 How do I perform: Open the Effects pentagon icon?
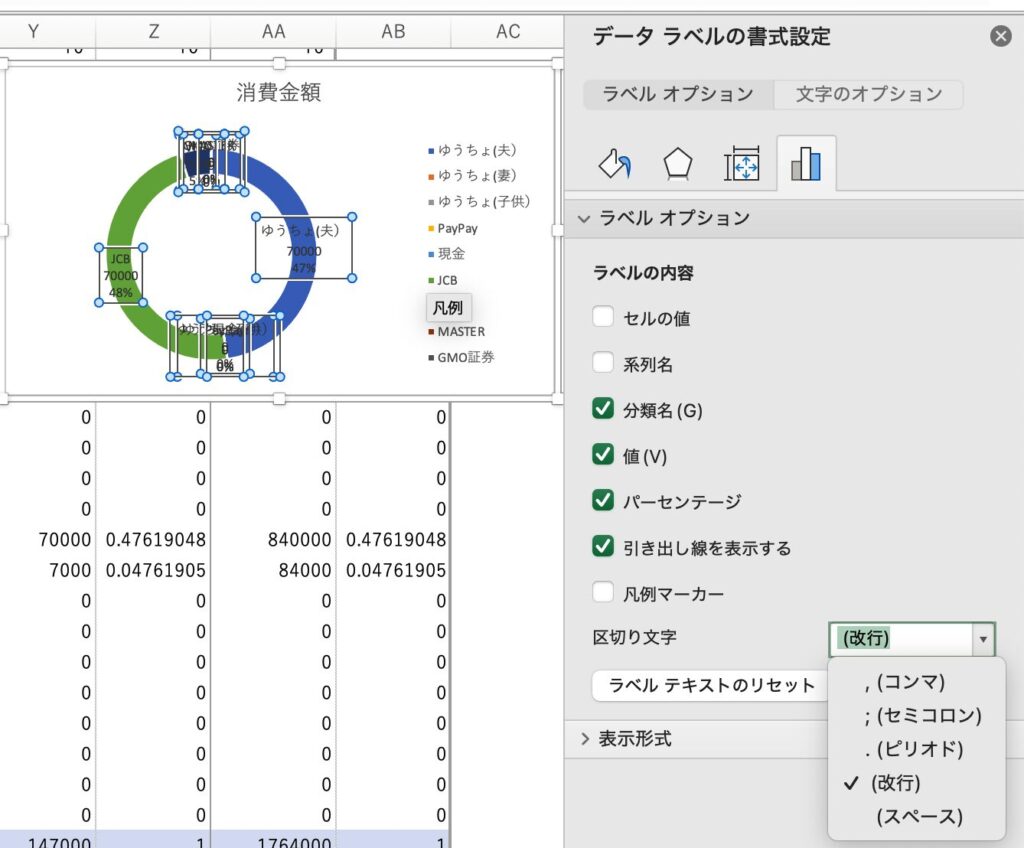(x=678, y=164)
